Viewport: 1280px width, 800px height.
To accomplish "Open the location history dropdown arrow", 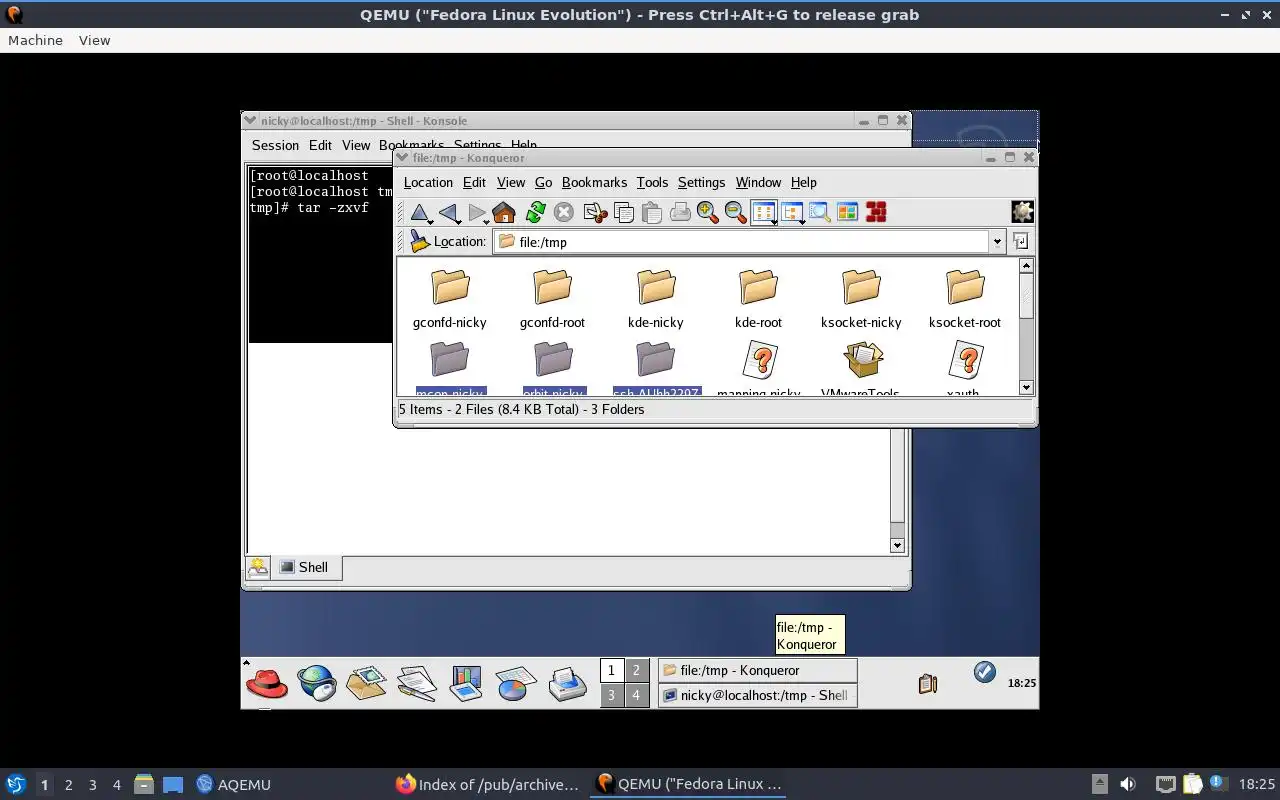I will 997,242.
